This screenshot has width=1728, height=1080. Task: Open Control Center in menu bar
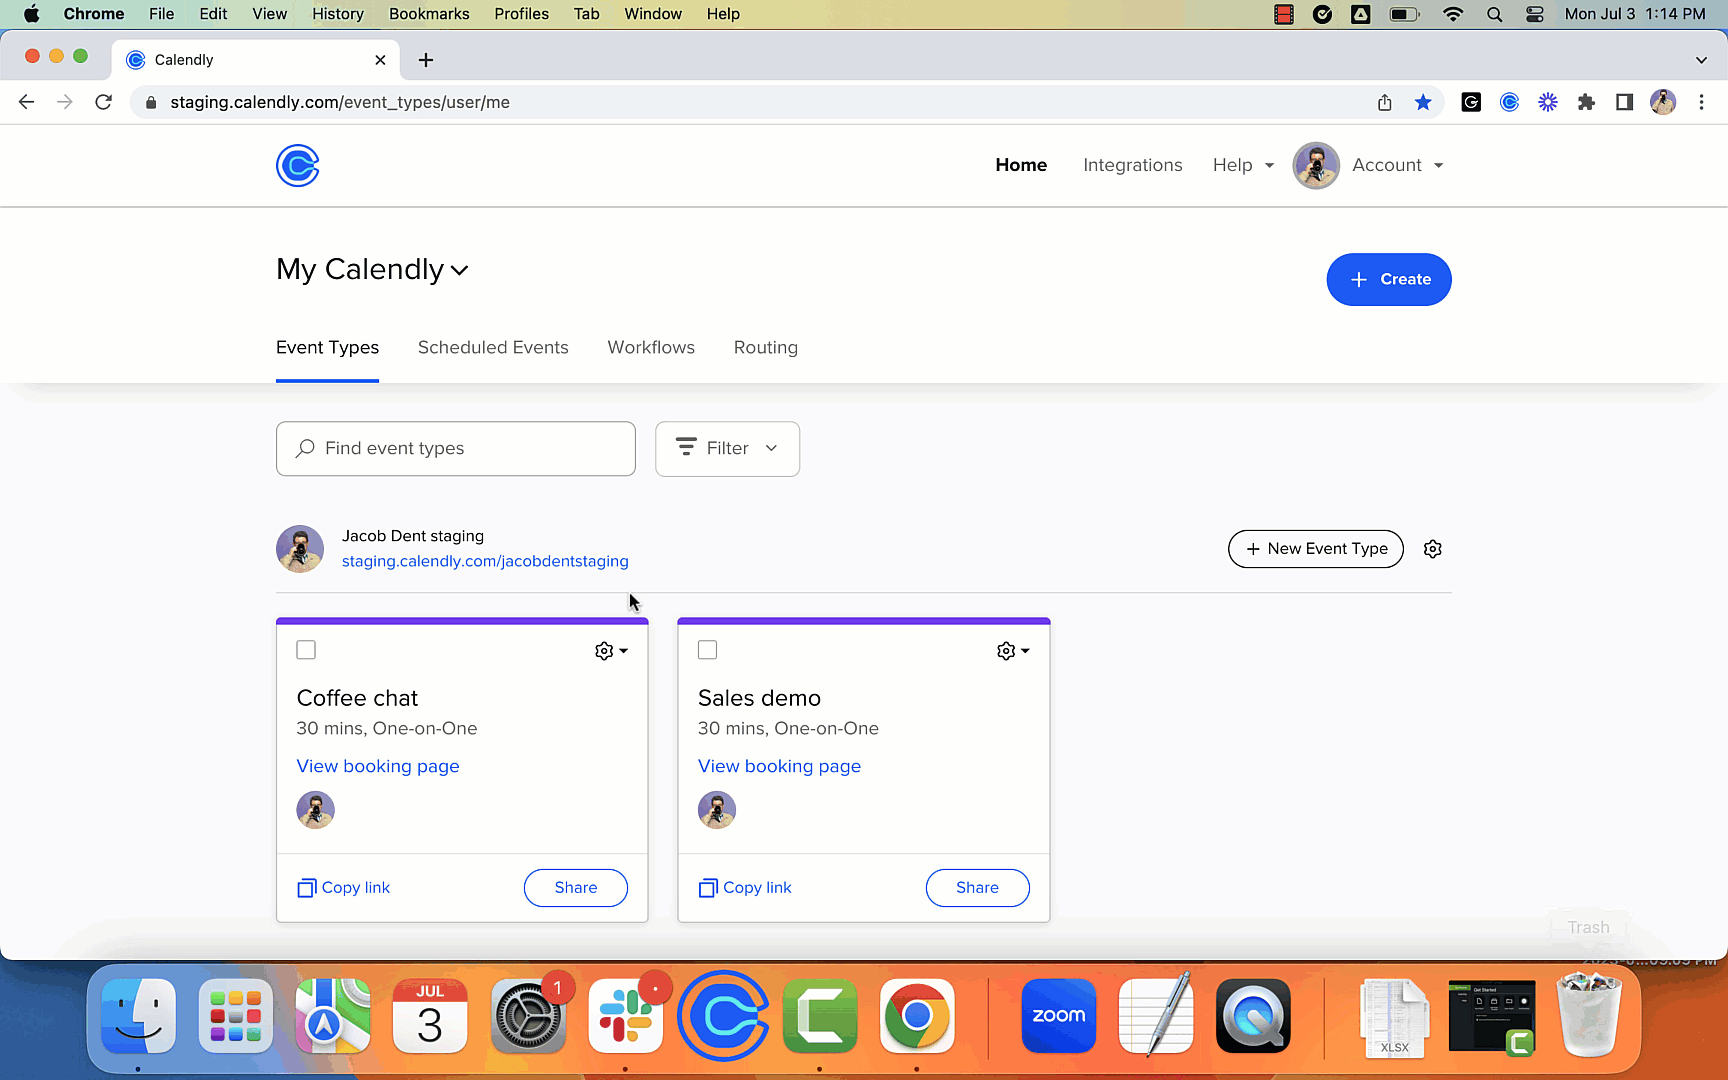tap(1534, 14)
